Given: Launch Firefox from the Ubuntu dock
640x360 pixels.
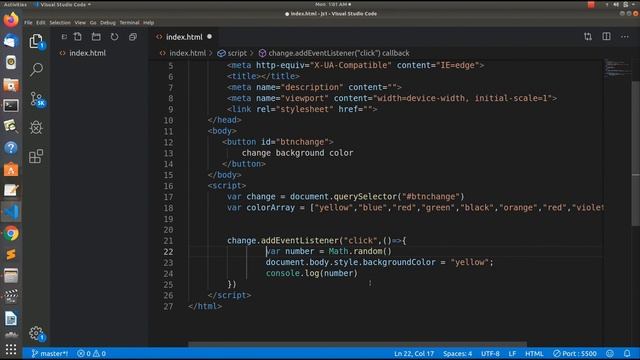Looking at the screenshot, I should tap(11, 19).
